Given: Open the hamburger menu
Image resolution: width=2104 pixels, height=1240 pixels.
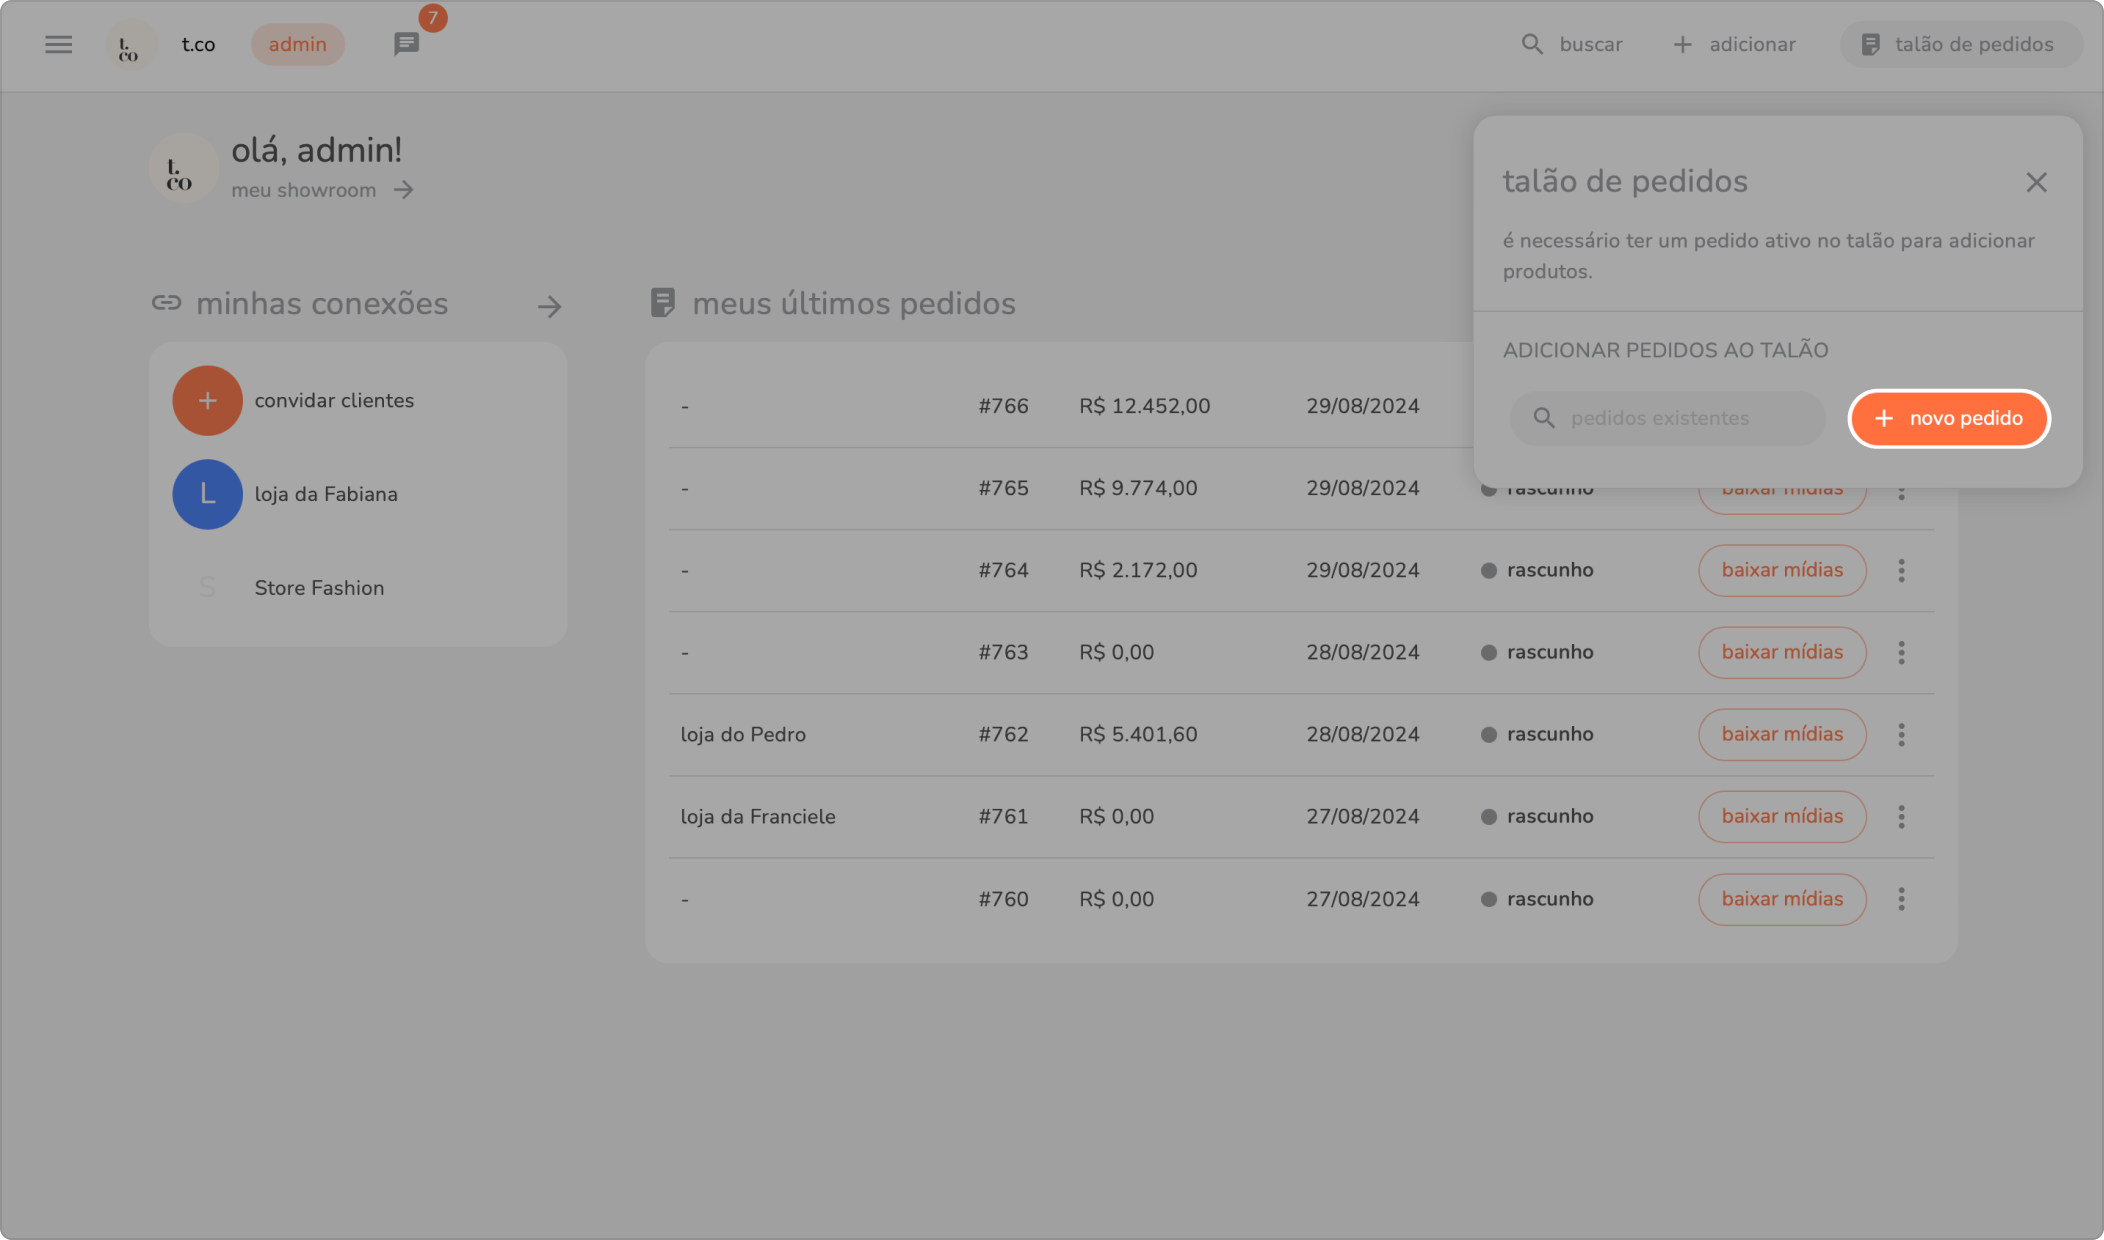Looking at the screenshot, I should pos(58,44).
